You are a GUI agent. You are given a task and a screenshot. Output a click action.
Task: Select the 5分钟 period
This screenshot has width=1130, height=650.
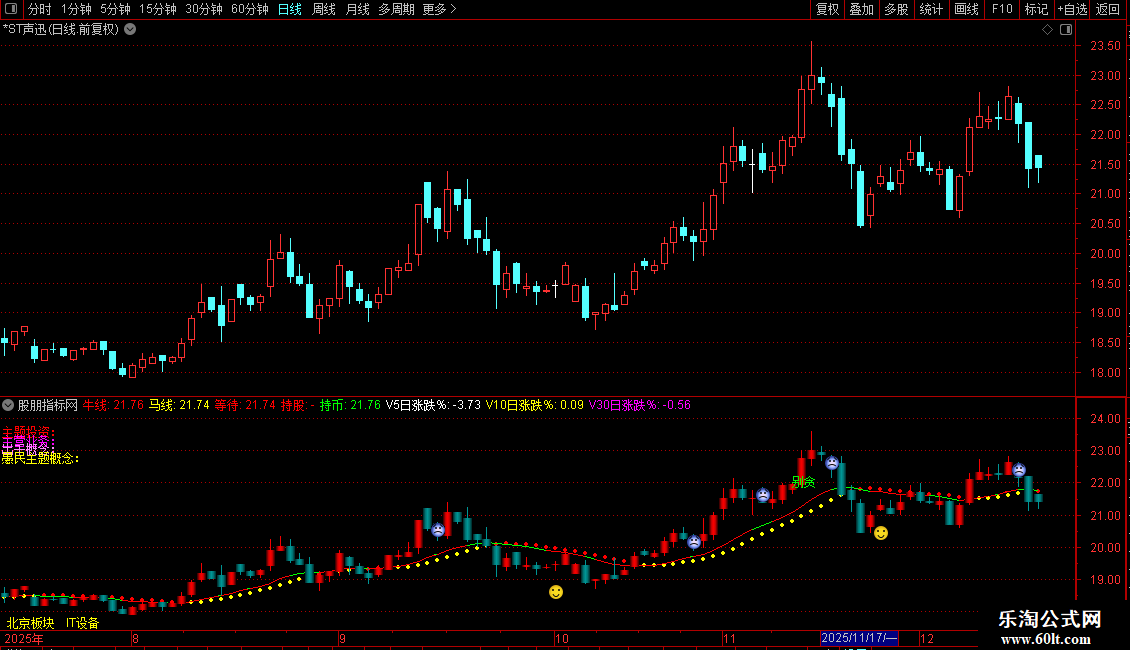pyautogui.click(x=115, y=9)
